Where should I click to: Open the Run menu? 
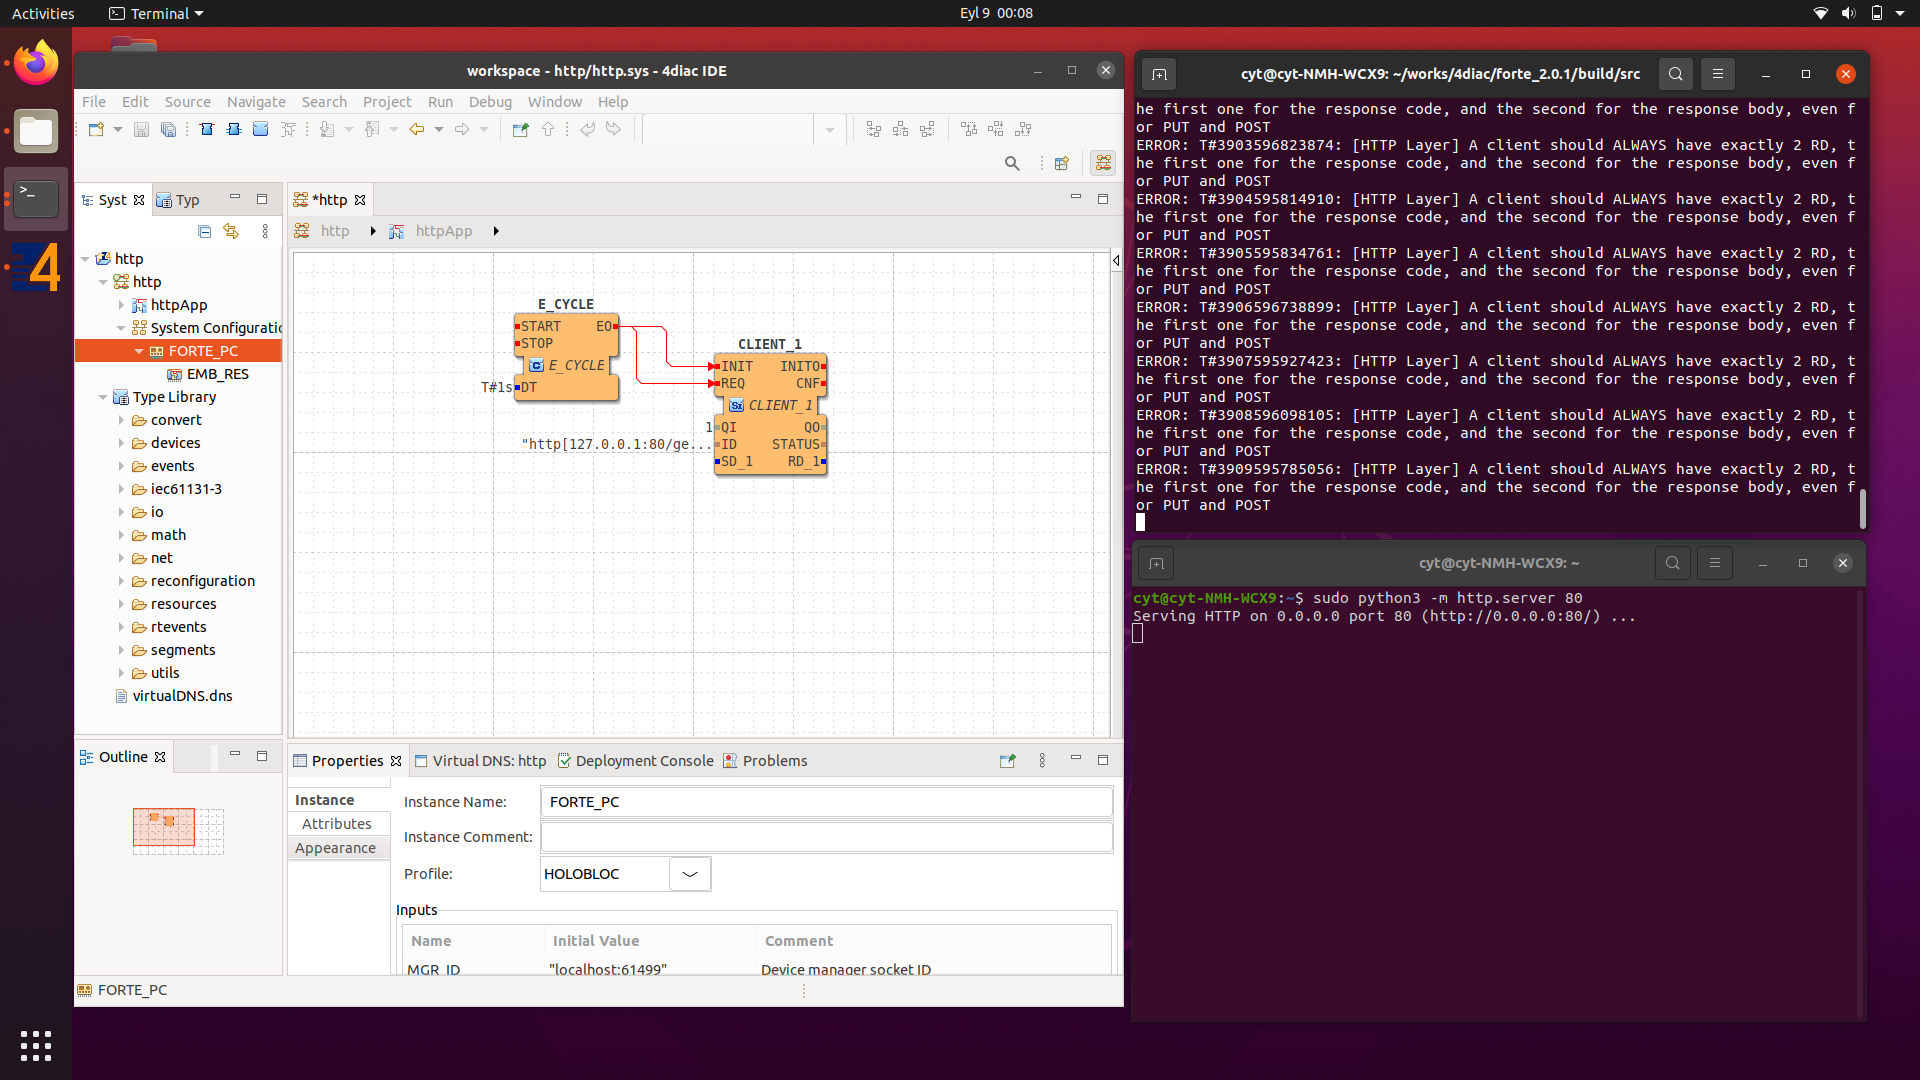(x=440, y=102)
